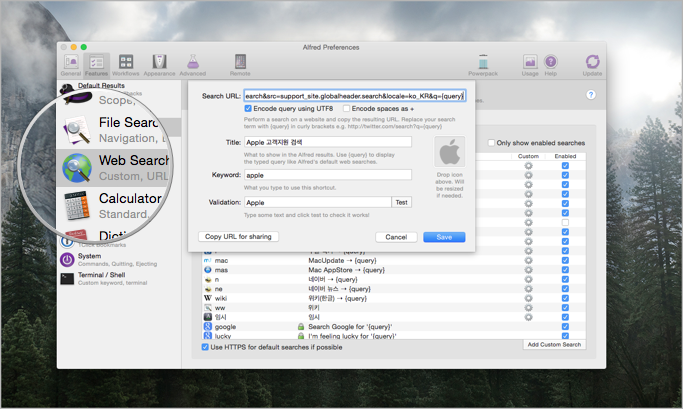Screen dimensions: 683x409
Task: Click the Test validation button
Action: point(402,202)
